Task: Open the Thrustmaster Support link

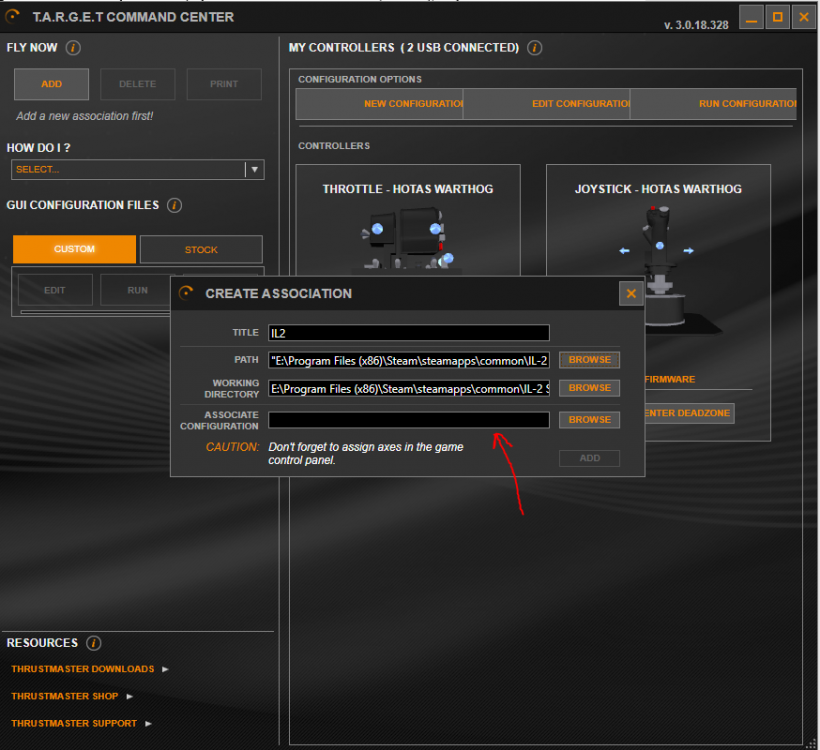Action: click(x=75, y=723)
